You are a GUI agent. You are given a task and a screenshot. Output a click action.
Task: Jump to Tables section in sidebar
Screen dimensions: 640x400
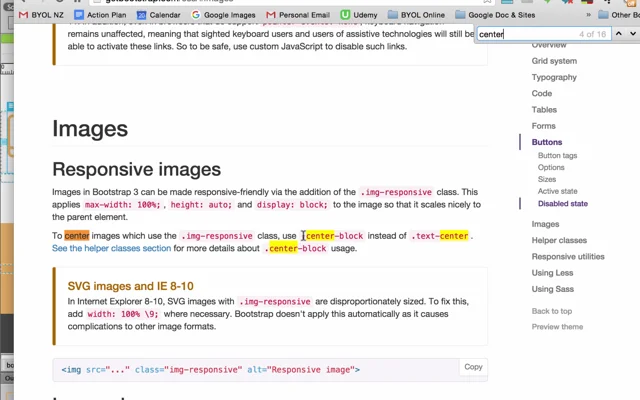tap(544, 110)
